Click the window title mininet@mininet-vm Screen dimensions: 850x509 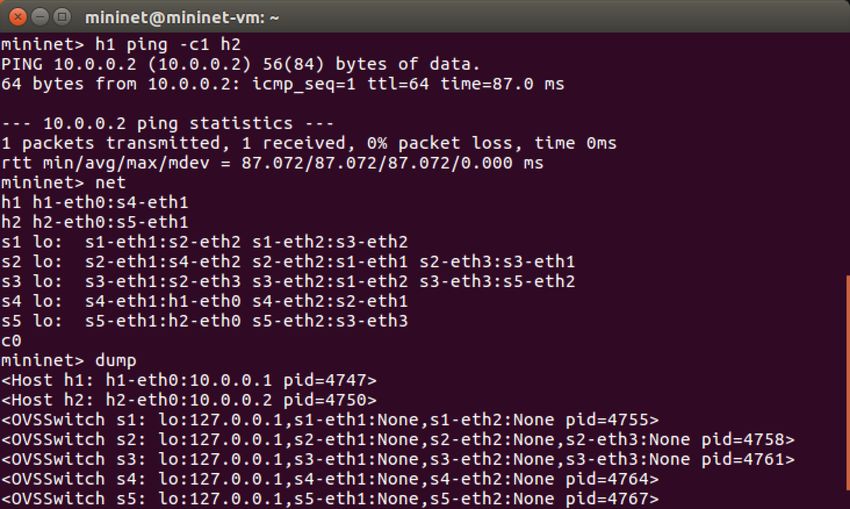click(182, 18)
